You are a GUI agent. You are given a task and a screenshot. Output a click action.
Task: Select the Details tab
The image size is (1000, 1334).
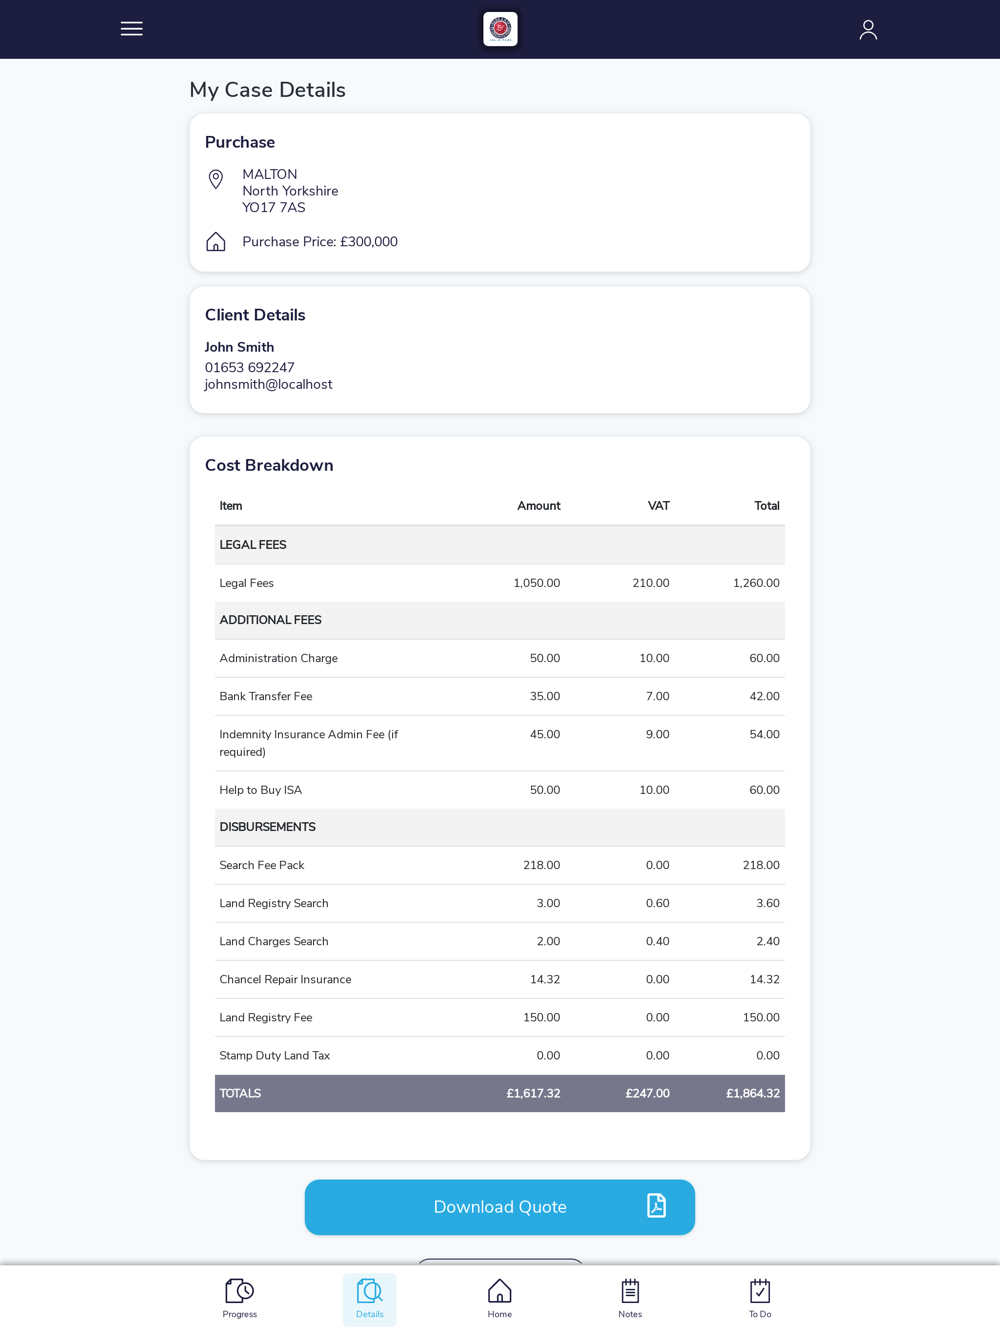pyautogui.click(x=370, y=1299)
